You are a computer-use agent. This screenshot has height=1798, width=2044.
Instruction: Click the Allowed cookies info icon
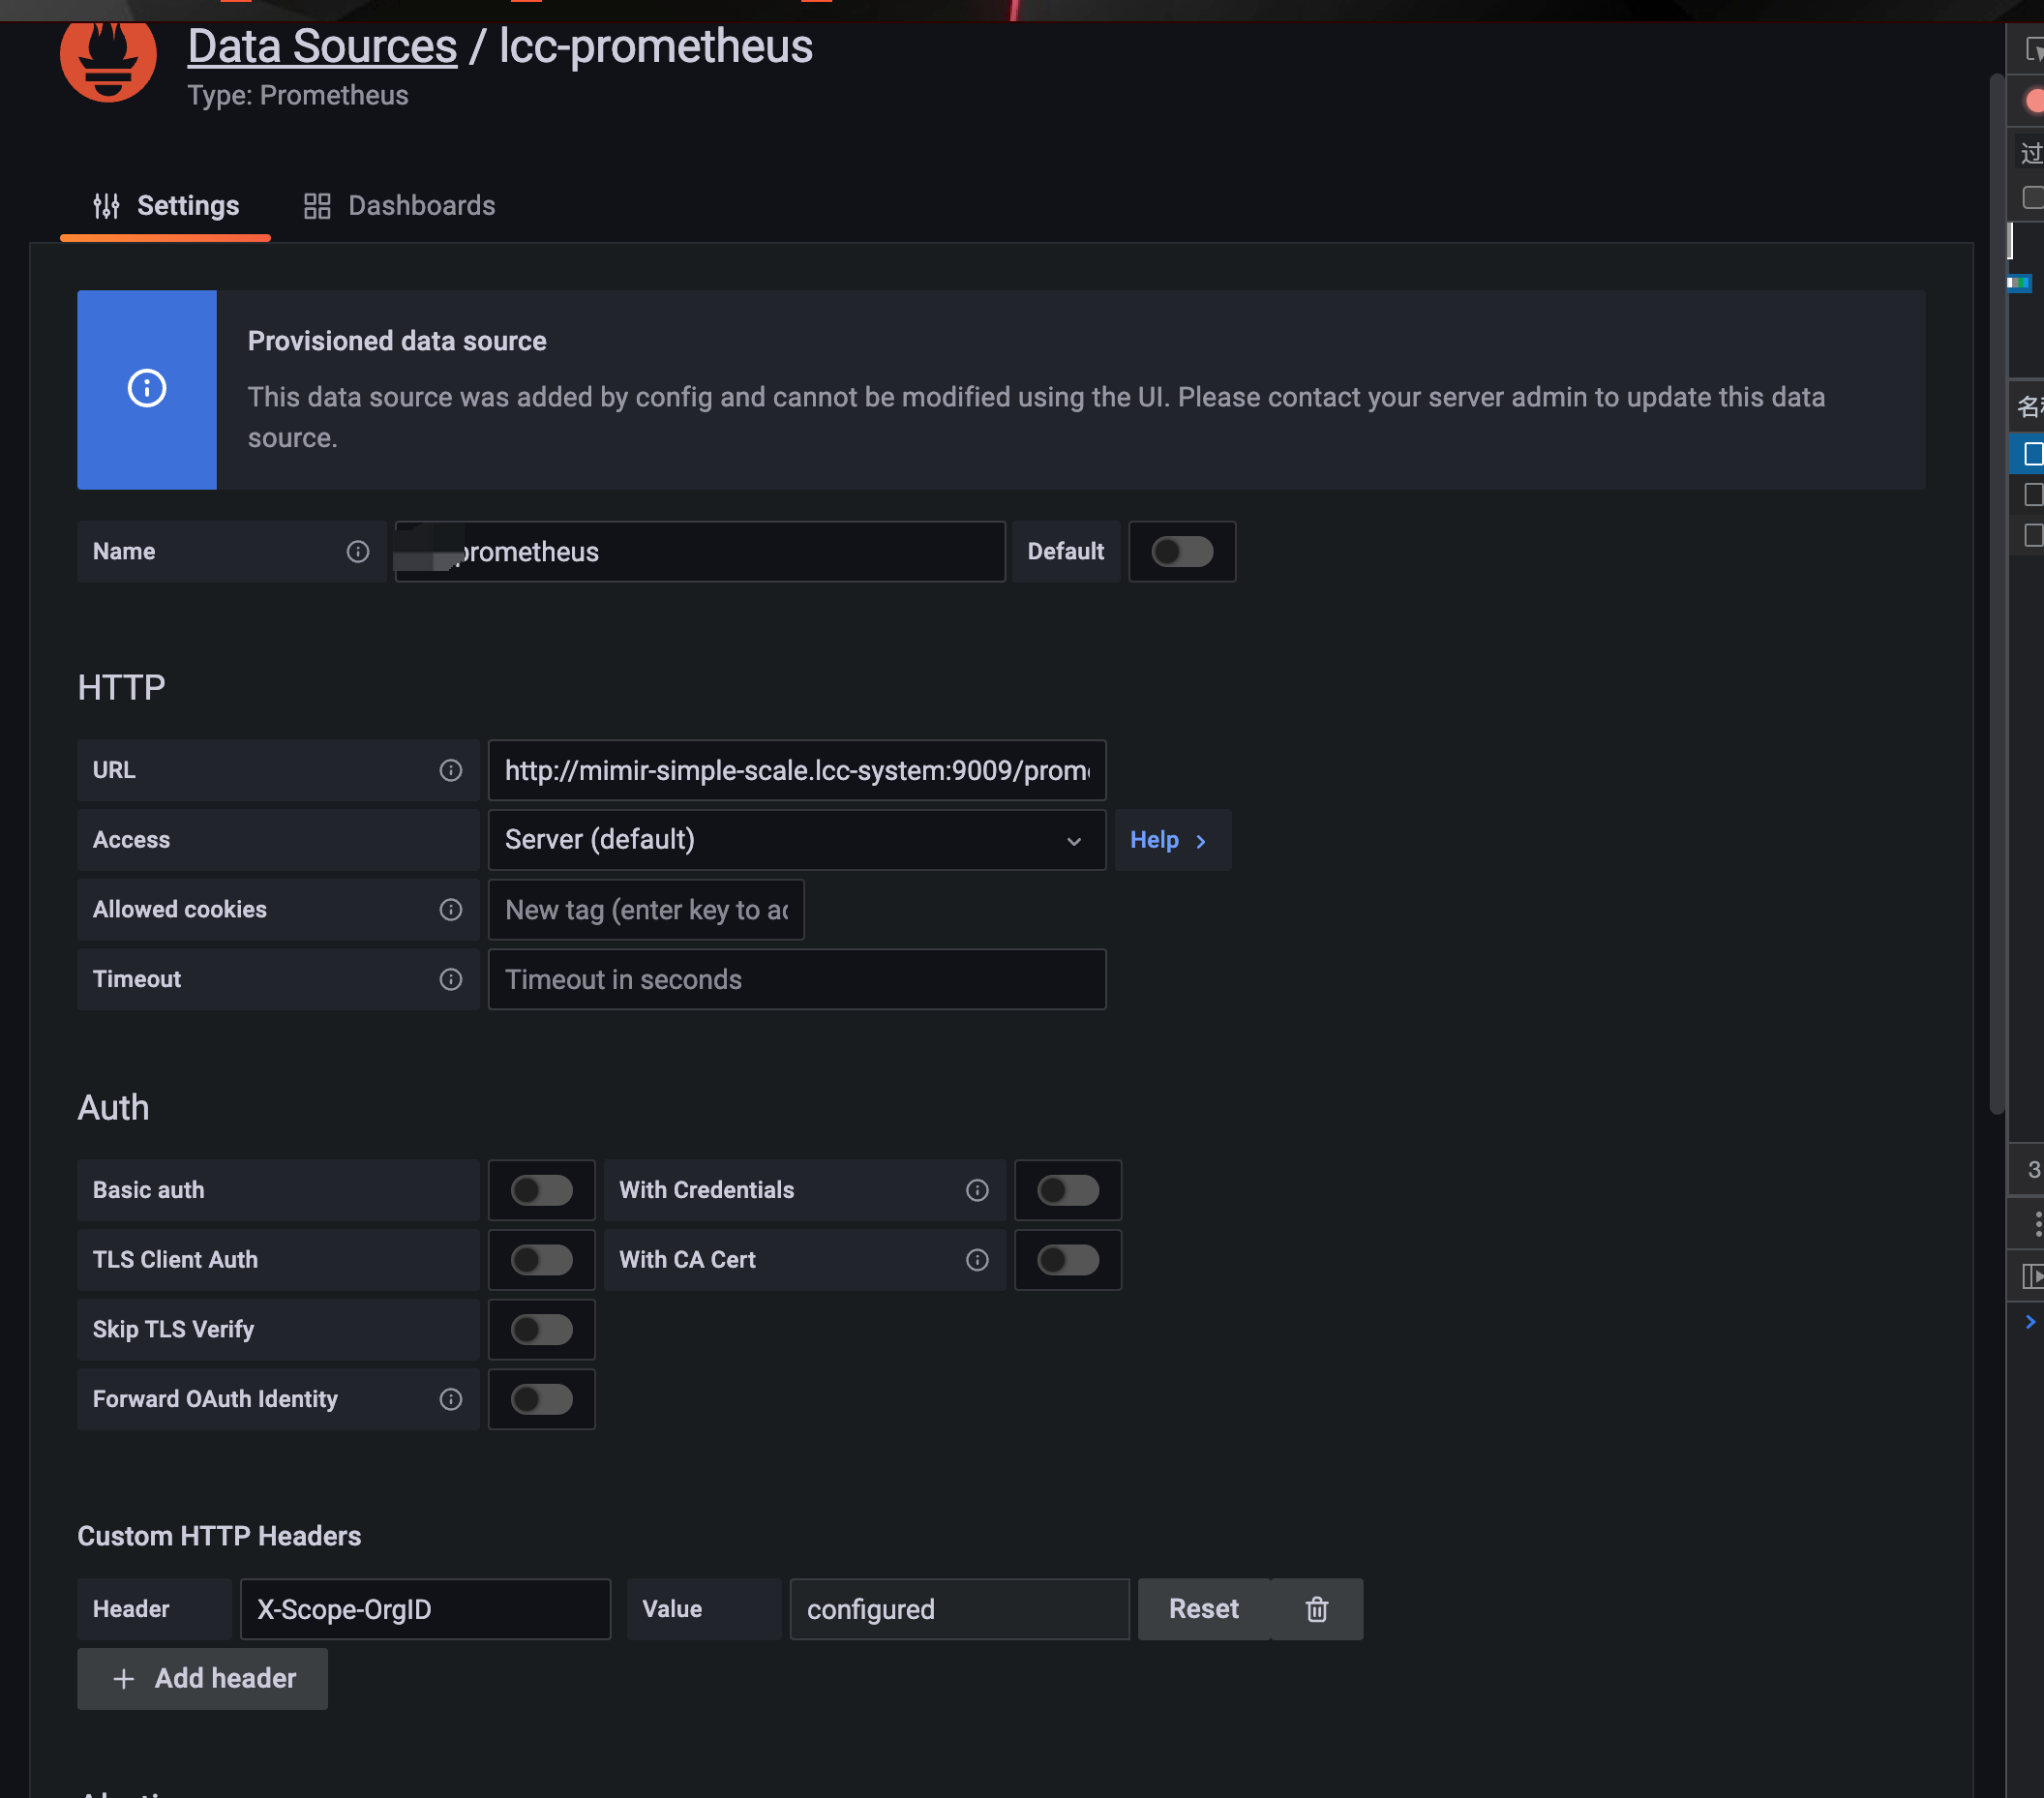450,909
